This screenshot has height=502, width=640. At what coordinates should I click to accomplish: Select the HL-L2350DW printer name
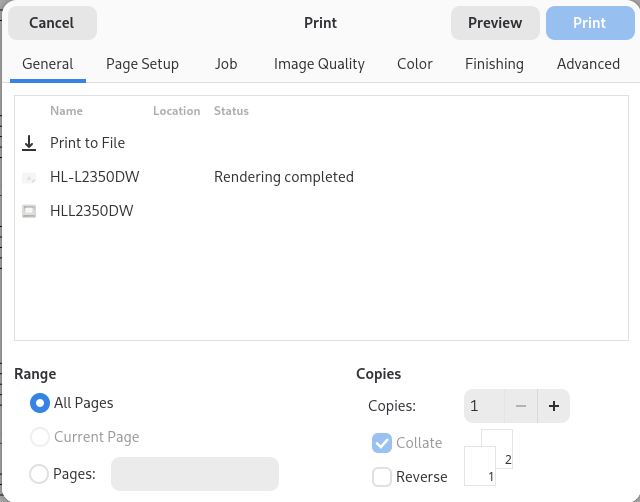(x=95, y=177)
